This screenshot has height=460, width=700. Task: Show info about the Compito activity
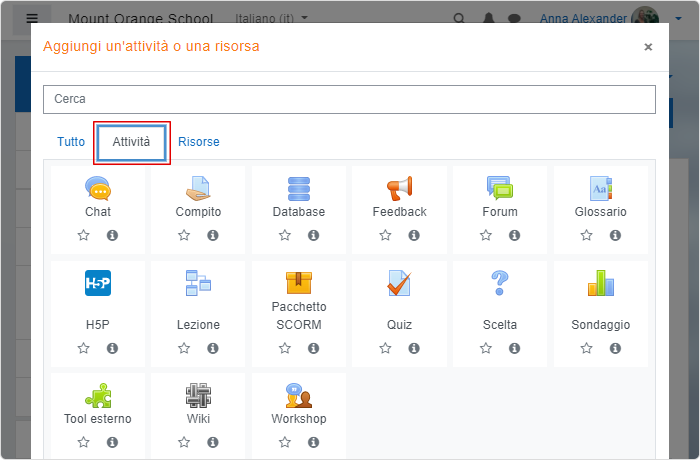212,235
